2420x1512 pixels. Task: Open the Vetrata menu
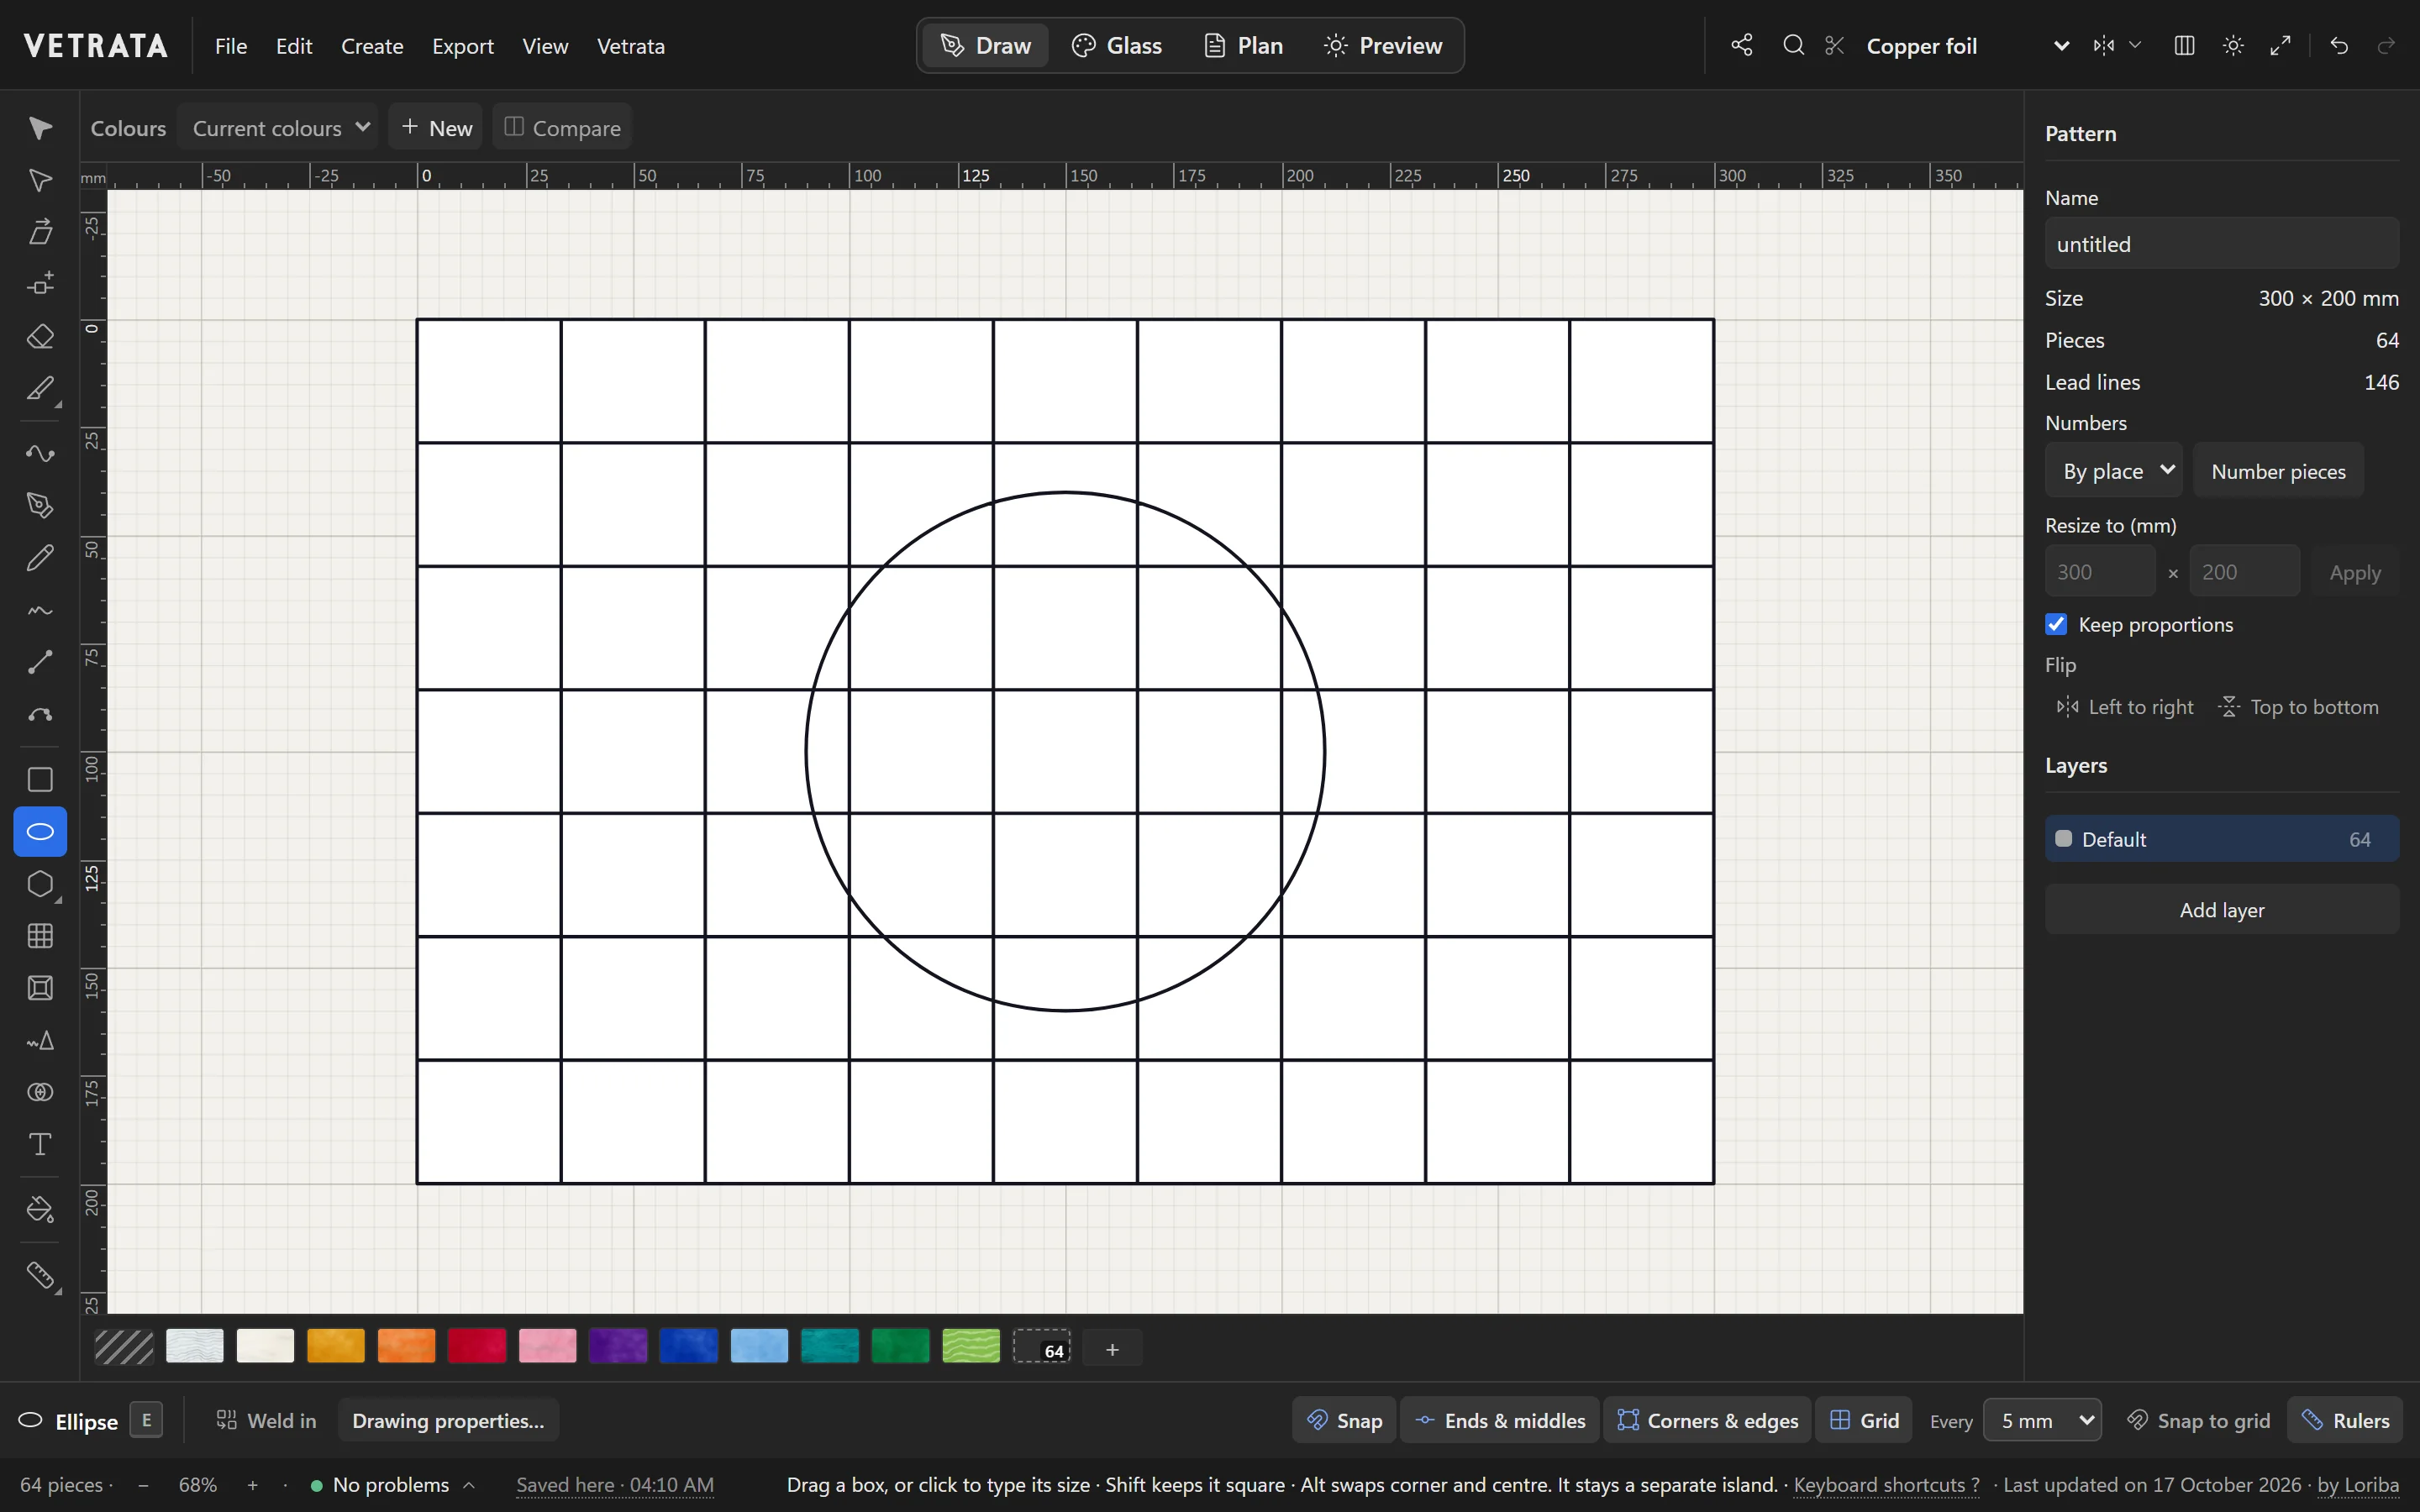point(631,45)
